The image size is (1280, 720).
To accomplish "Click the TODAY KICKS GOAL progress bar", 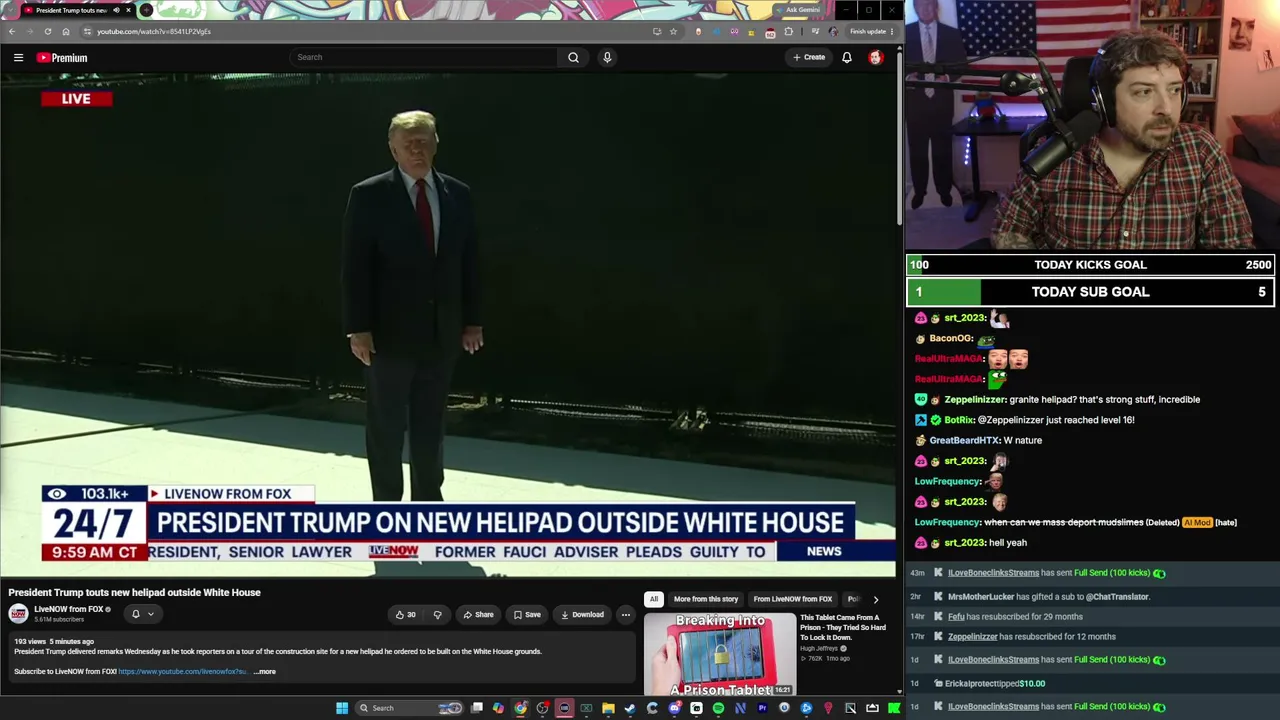I will 1090,265.
